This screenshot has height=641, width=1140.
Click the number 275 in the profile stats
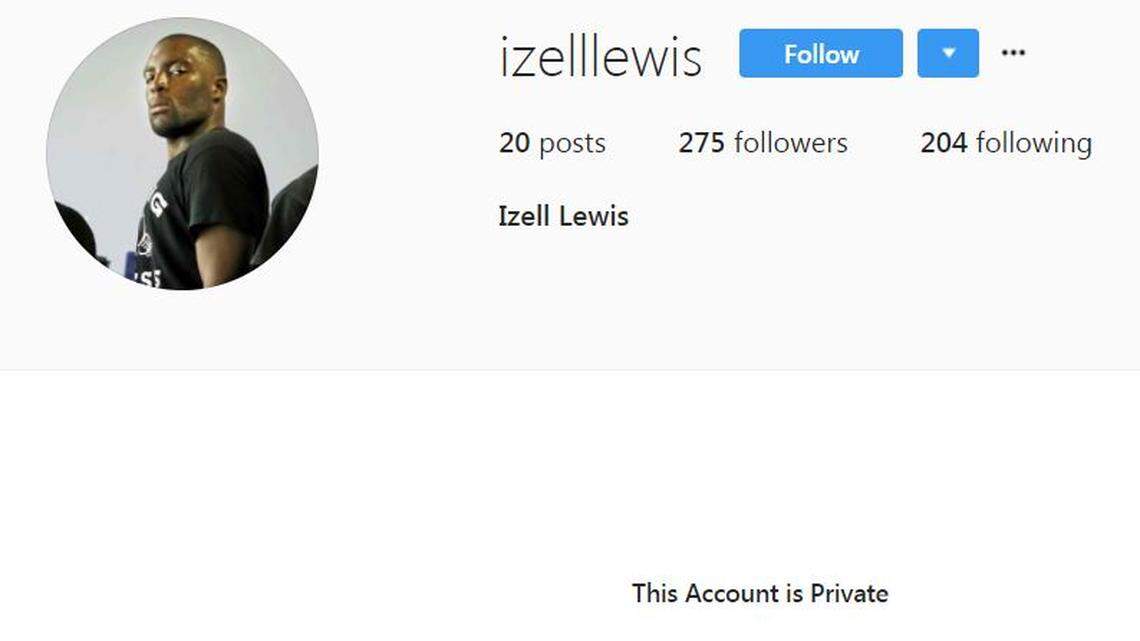point(702,142)
